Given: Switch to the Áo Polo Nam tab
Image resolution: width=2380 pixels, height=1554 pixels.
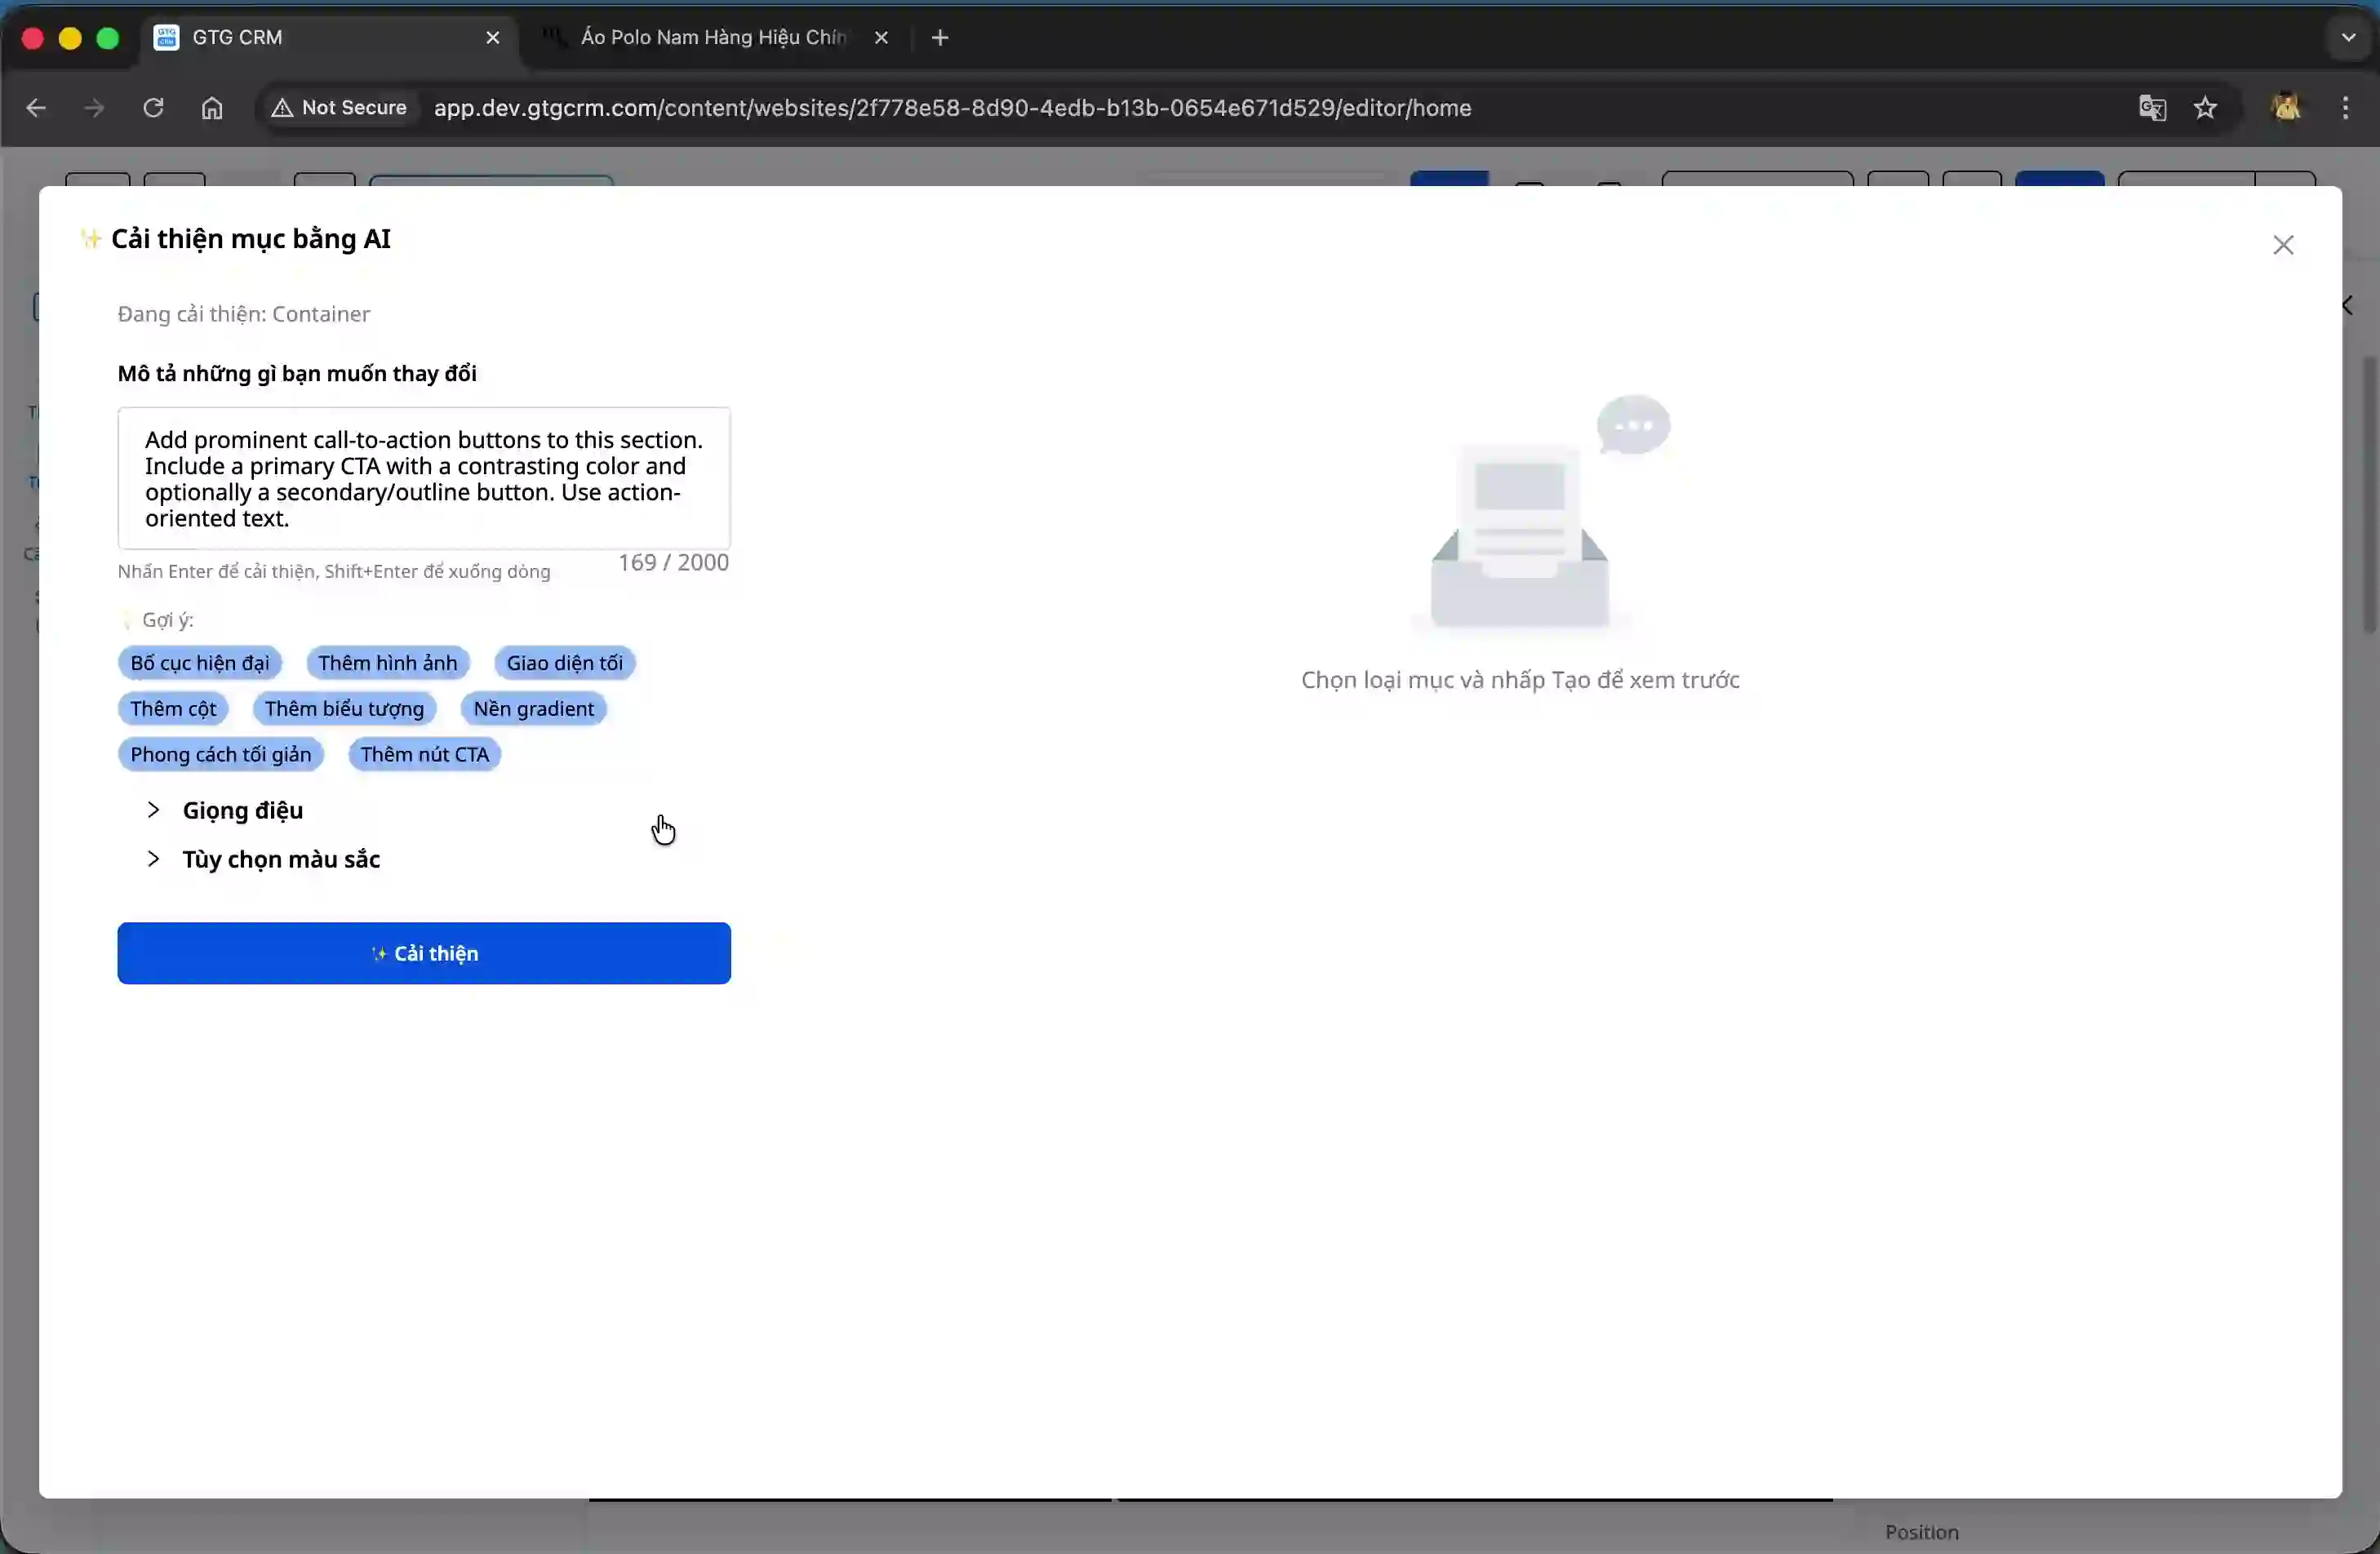Looking at the screenshot, I should click(712, 38).
